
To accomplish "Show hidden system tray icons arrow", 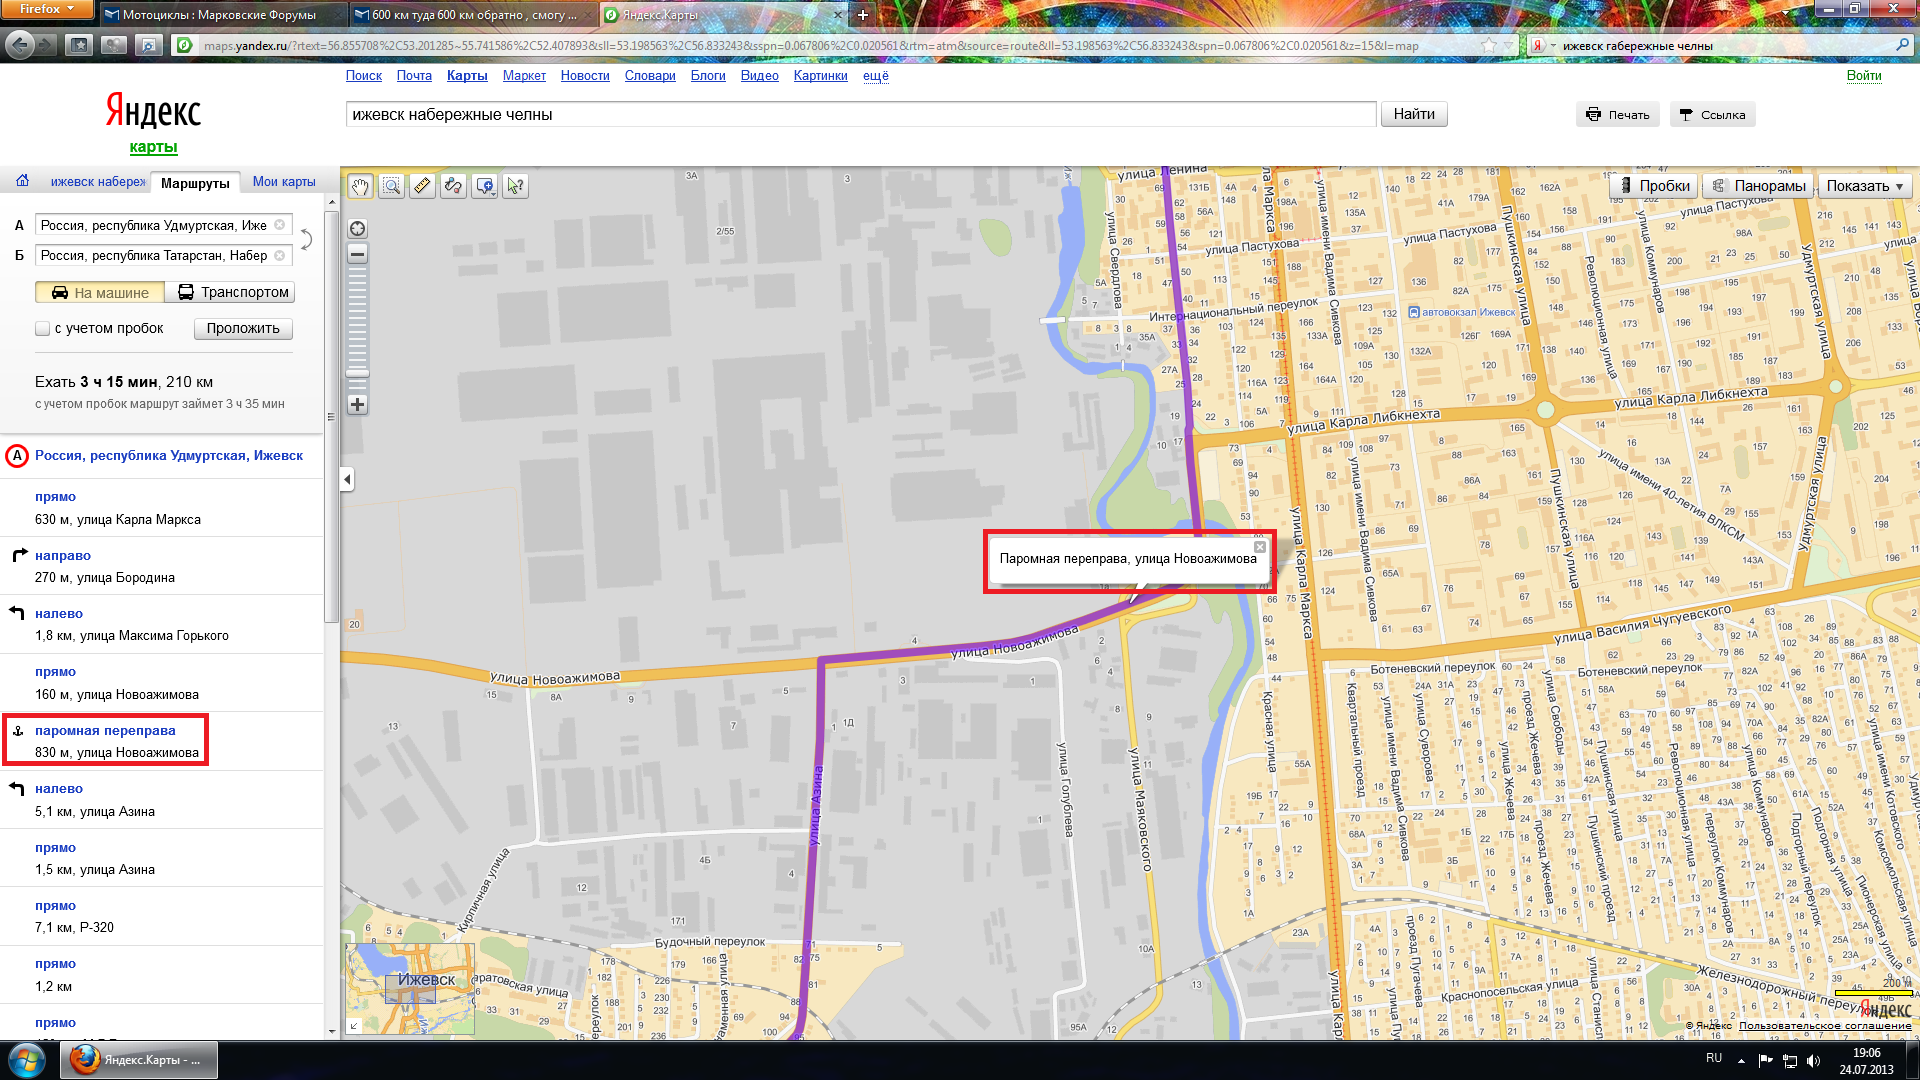I will (1741, 1060).
